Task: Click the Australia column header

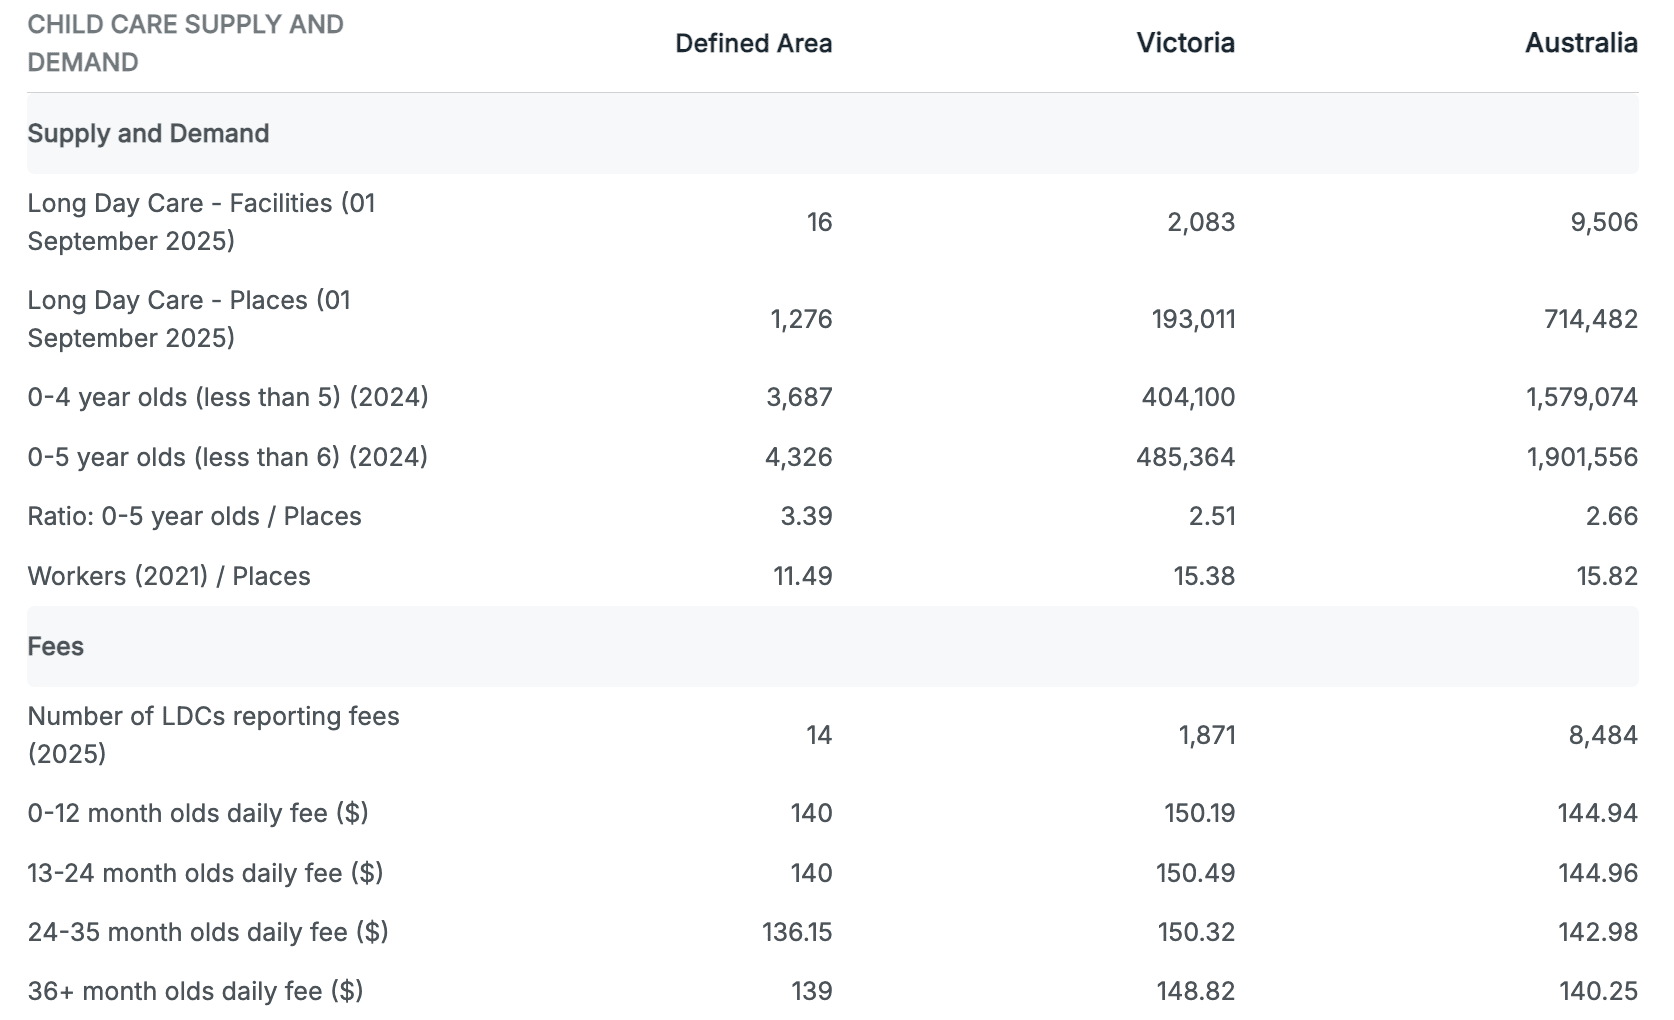Action: [1580, 43]
